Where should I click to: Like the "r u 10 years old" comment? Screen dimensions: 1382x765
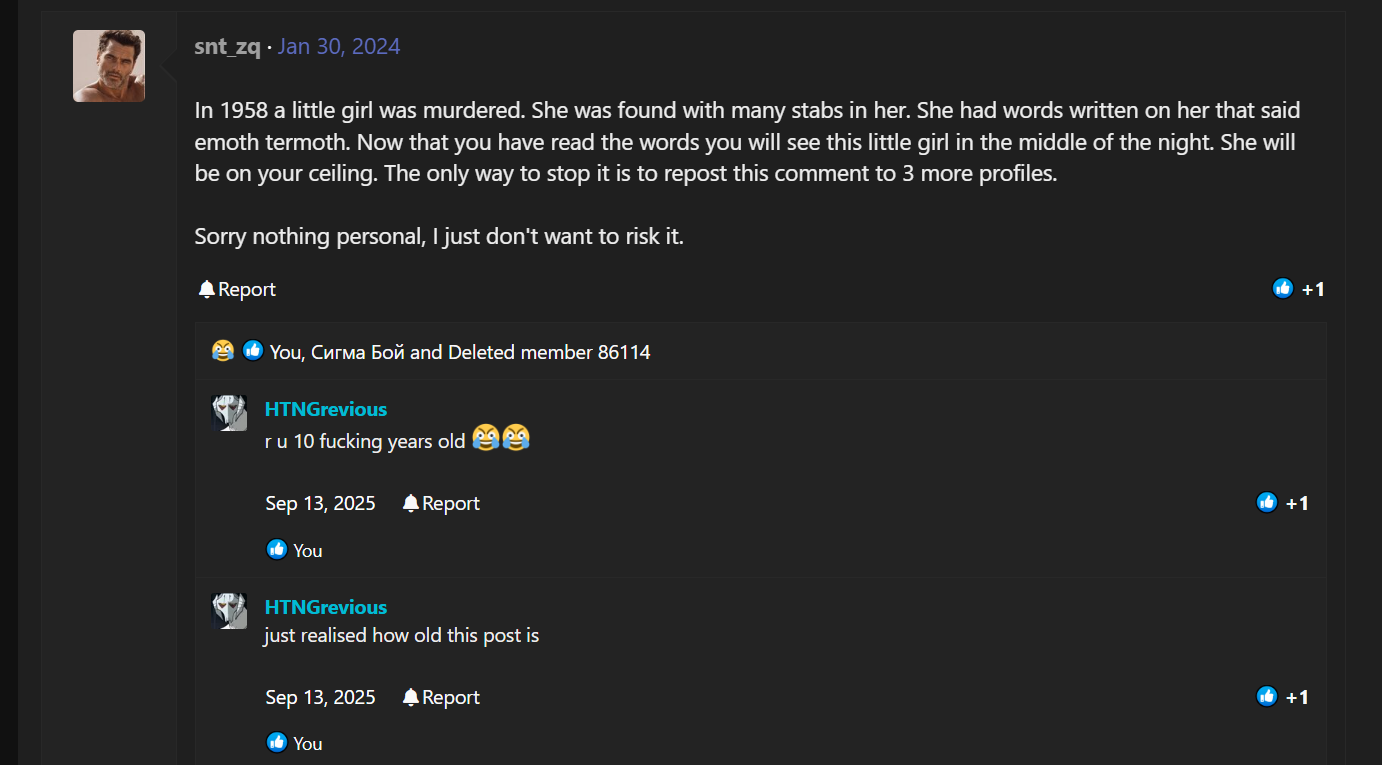(x=1267, y=503)
